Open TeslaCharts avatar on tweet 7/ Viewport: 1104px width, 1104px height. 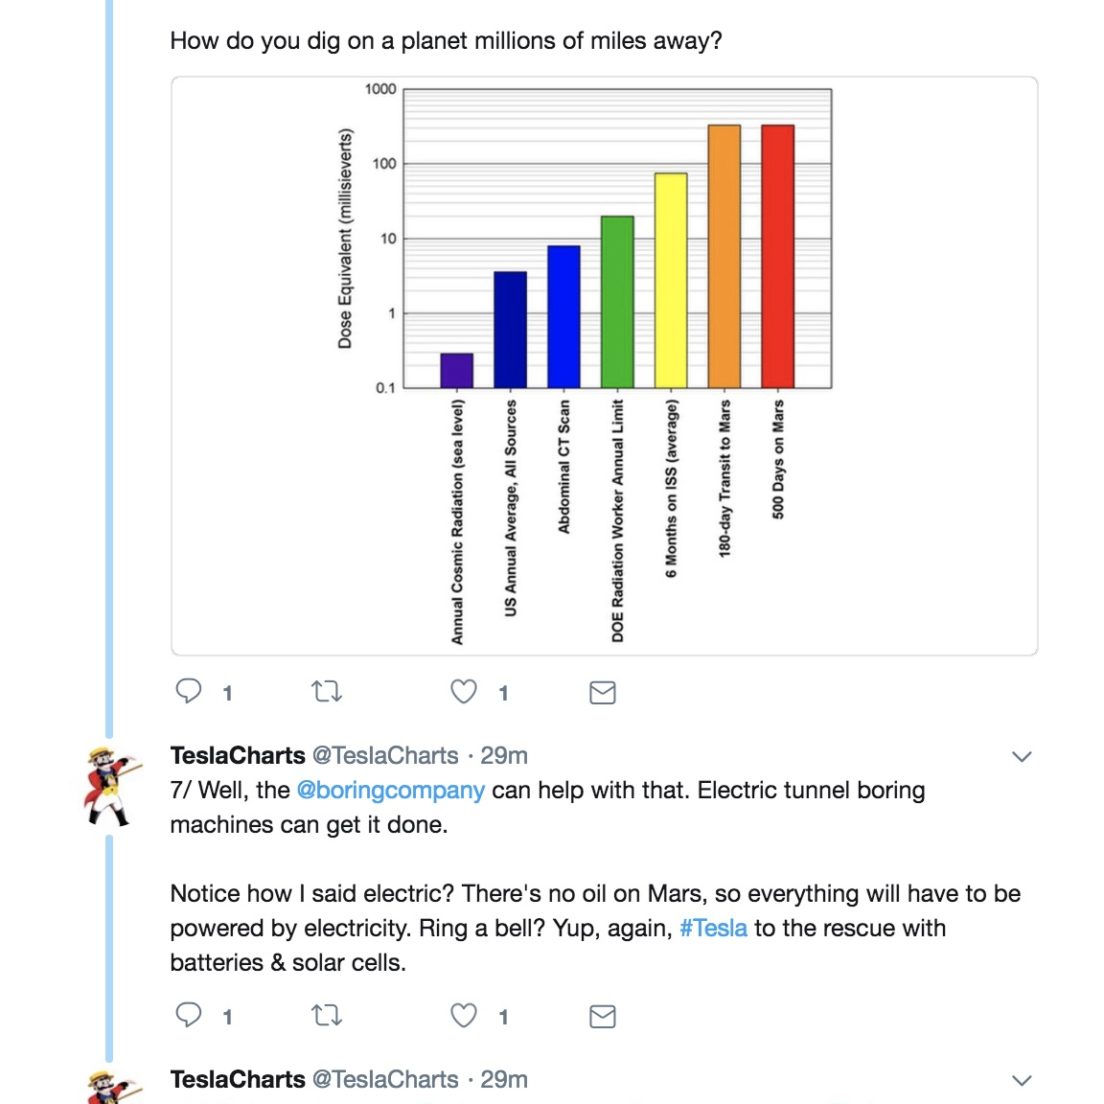(111, 786)
